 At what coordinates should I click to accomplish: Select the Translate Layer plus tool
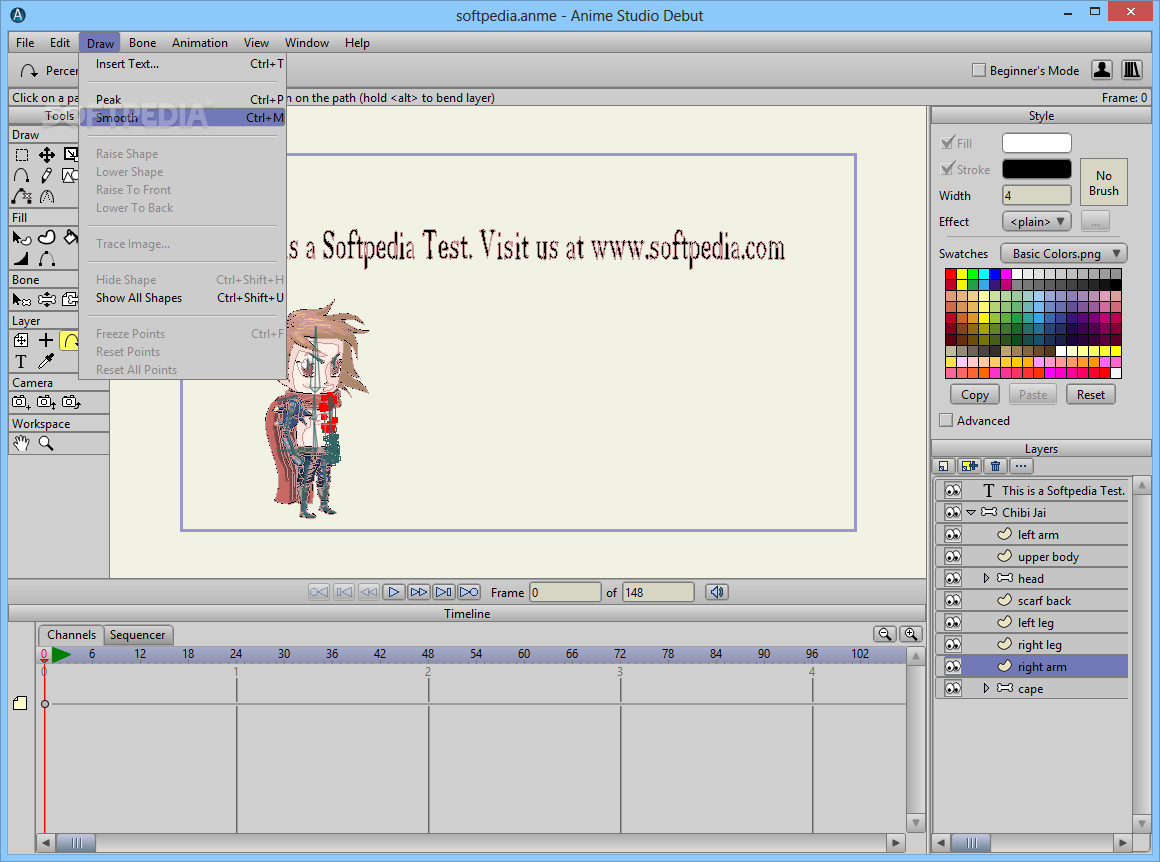[46, 340]
